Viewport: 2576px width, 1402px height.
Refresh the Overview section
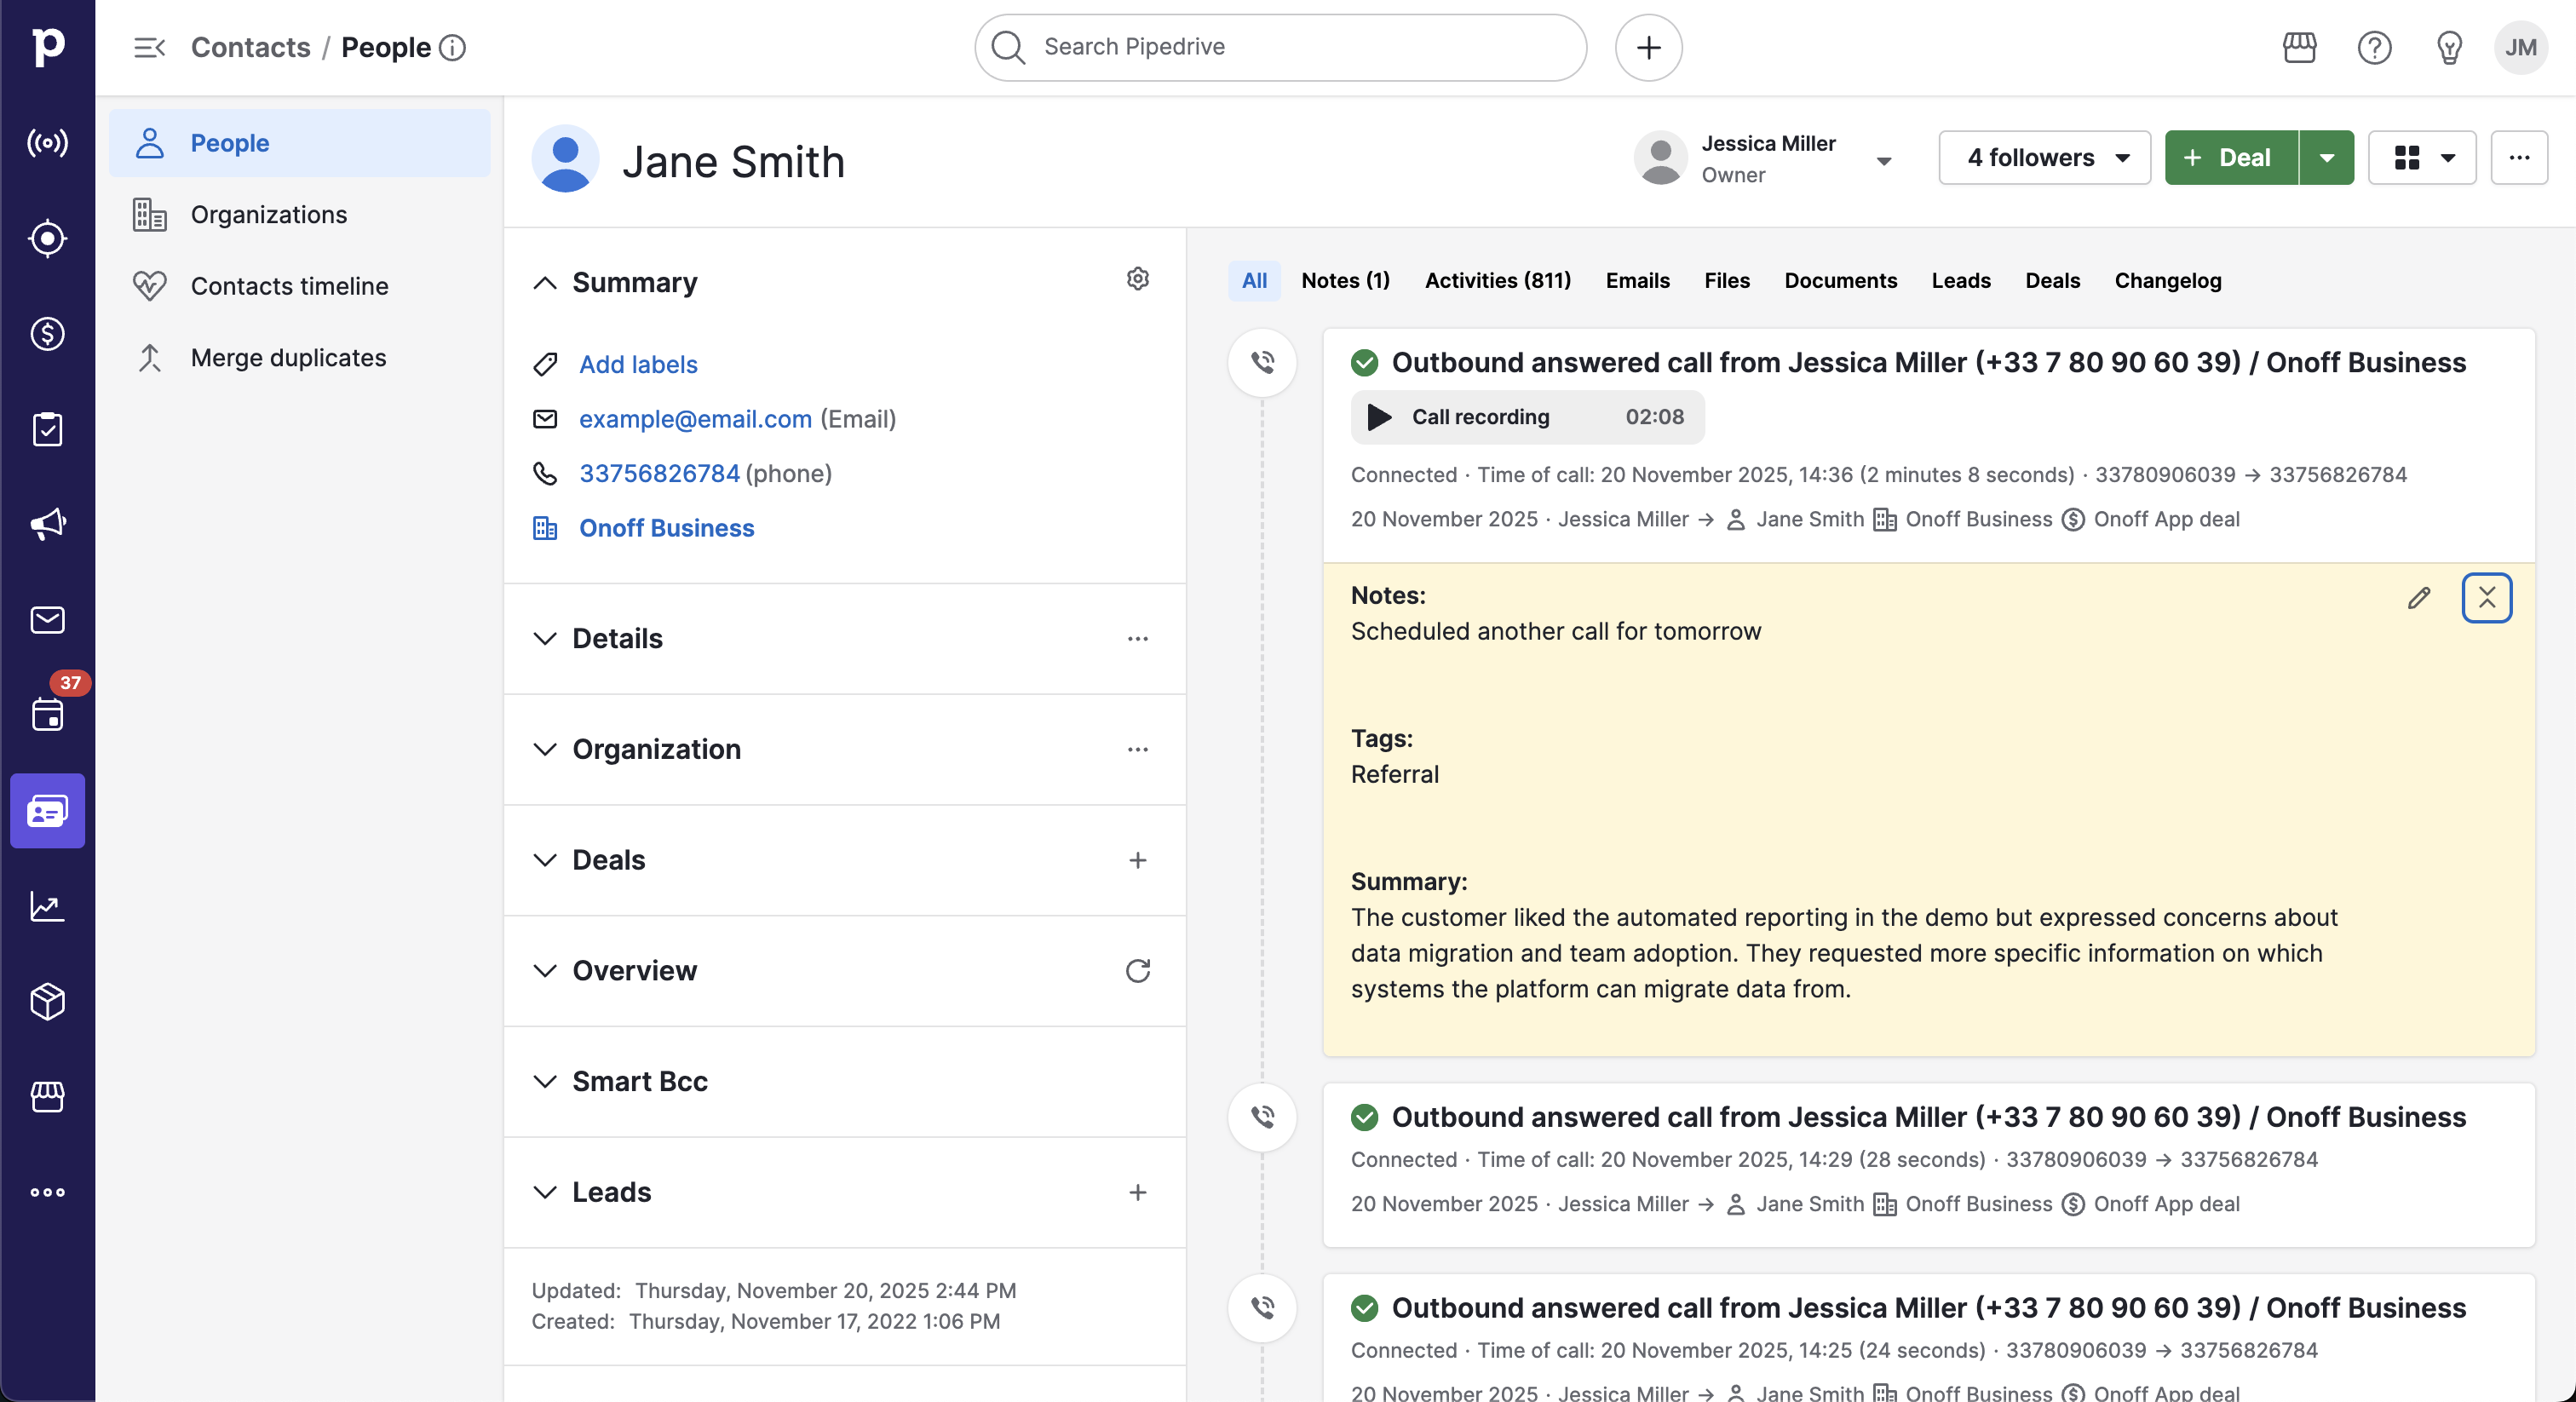1137,970
